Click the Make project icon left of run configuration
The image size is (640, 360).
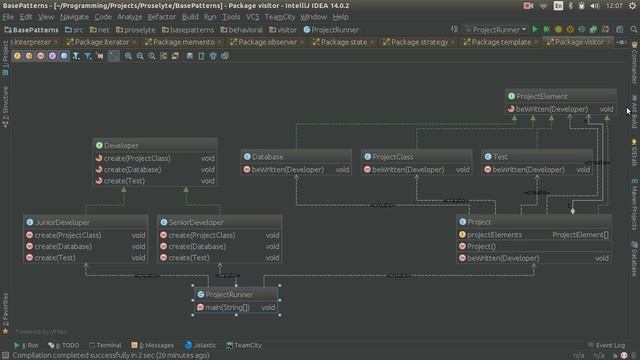(454, 29)
